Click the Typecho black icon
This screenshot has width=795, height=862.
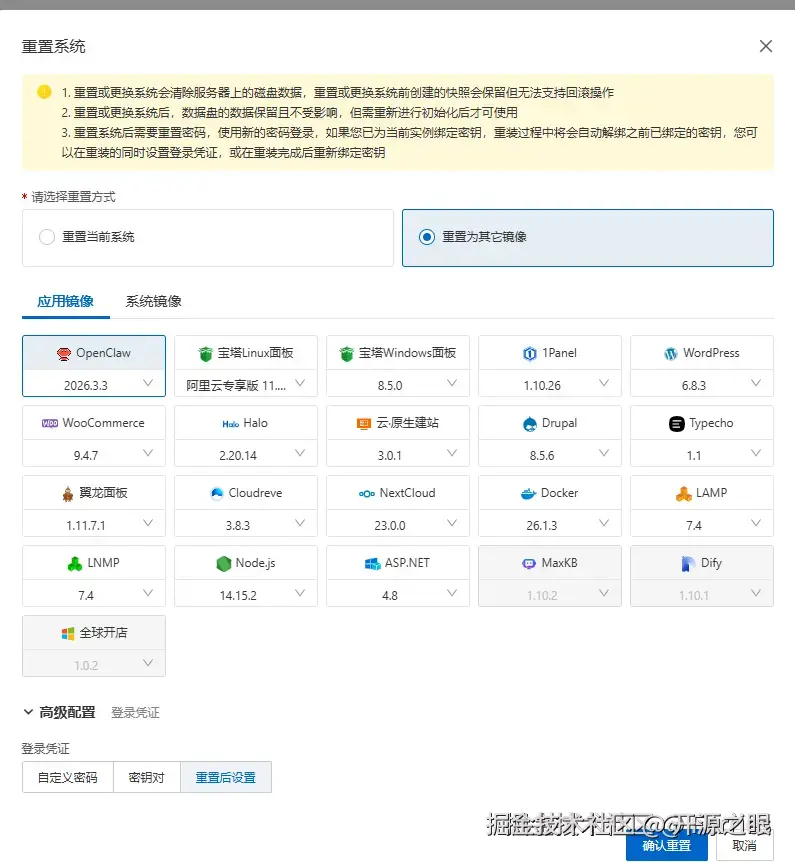pyautogui.click(x=677, y=424)
